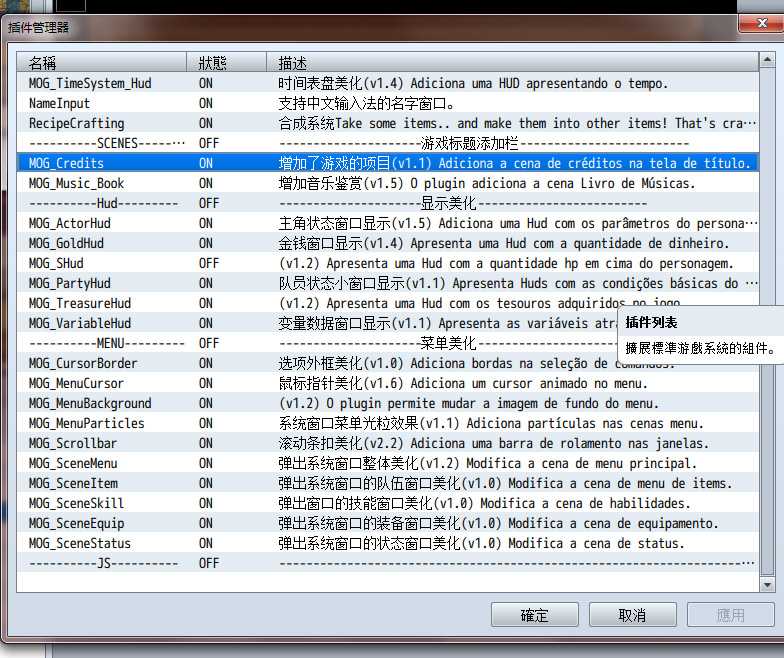Select the MOG_Music_Book plugin row
The height and width of the screenshot is (658, 784).
coord(388,183)
